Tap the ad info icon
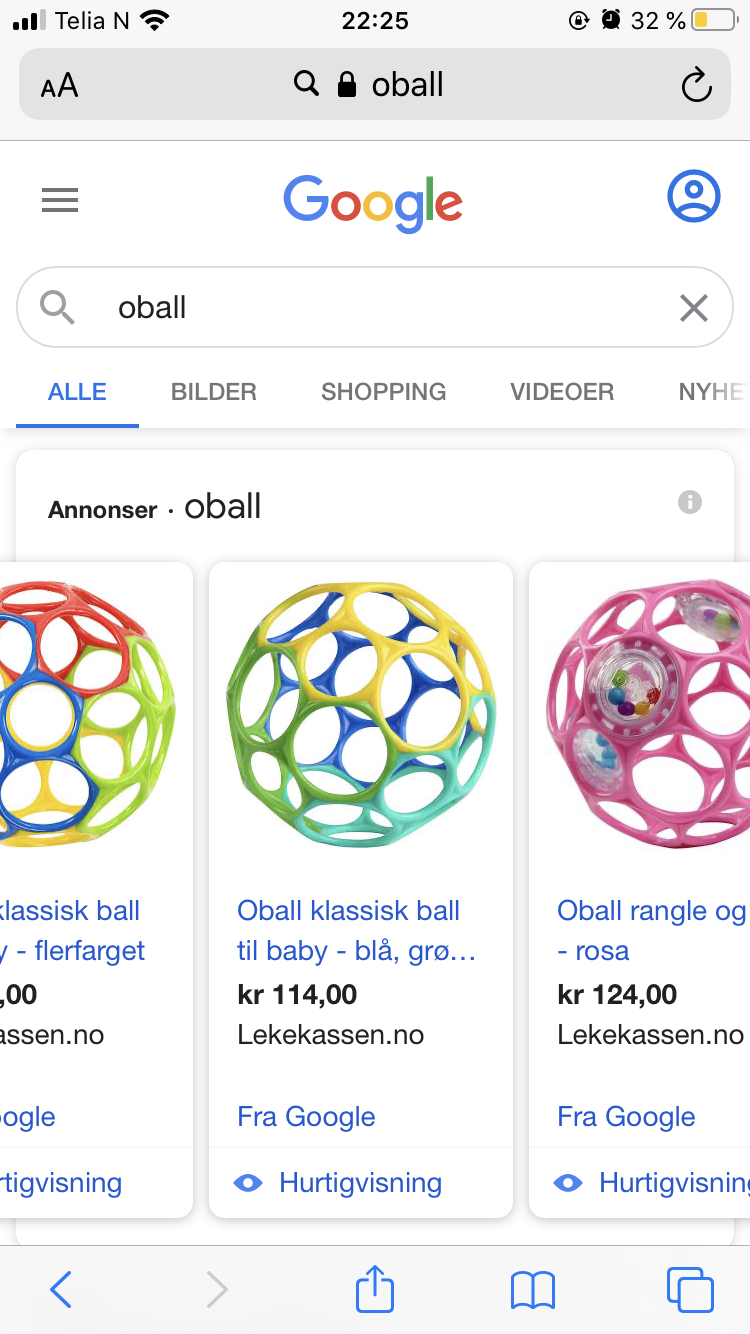750x1334 pixels. tap(690, 502)
